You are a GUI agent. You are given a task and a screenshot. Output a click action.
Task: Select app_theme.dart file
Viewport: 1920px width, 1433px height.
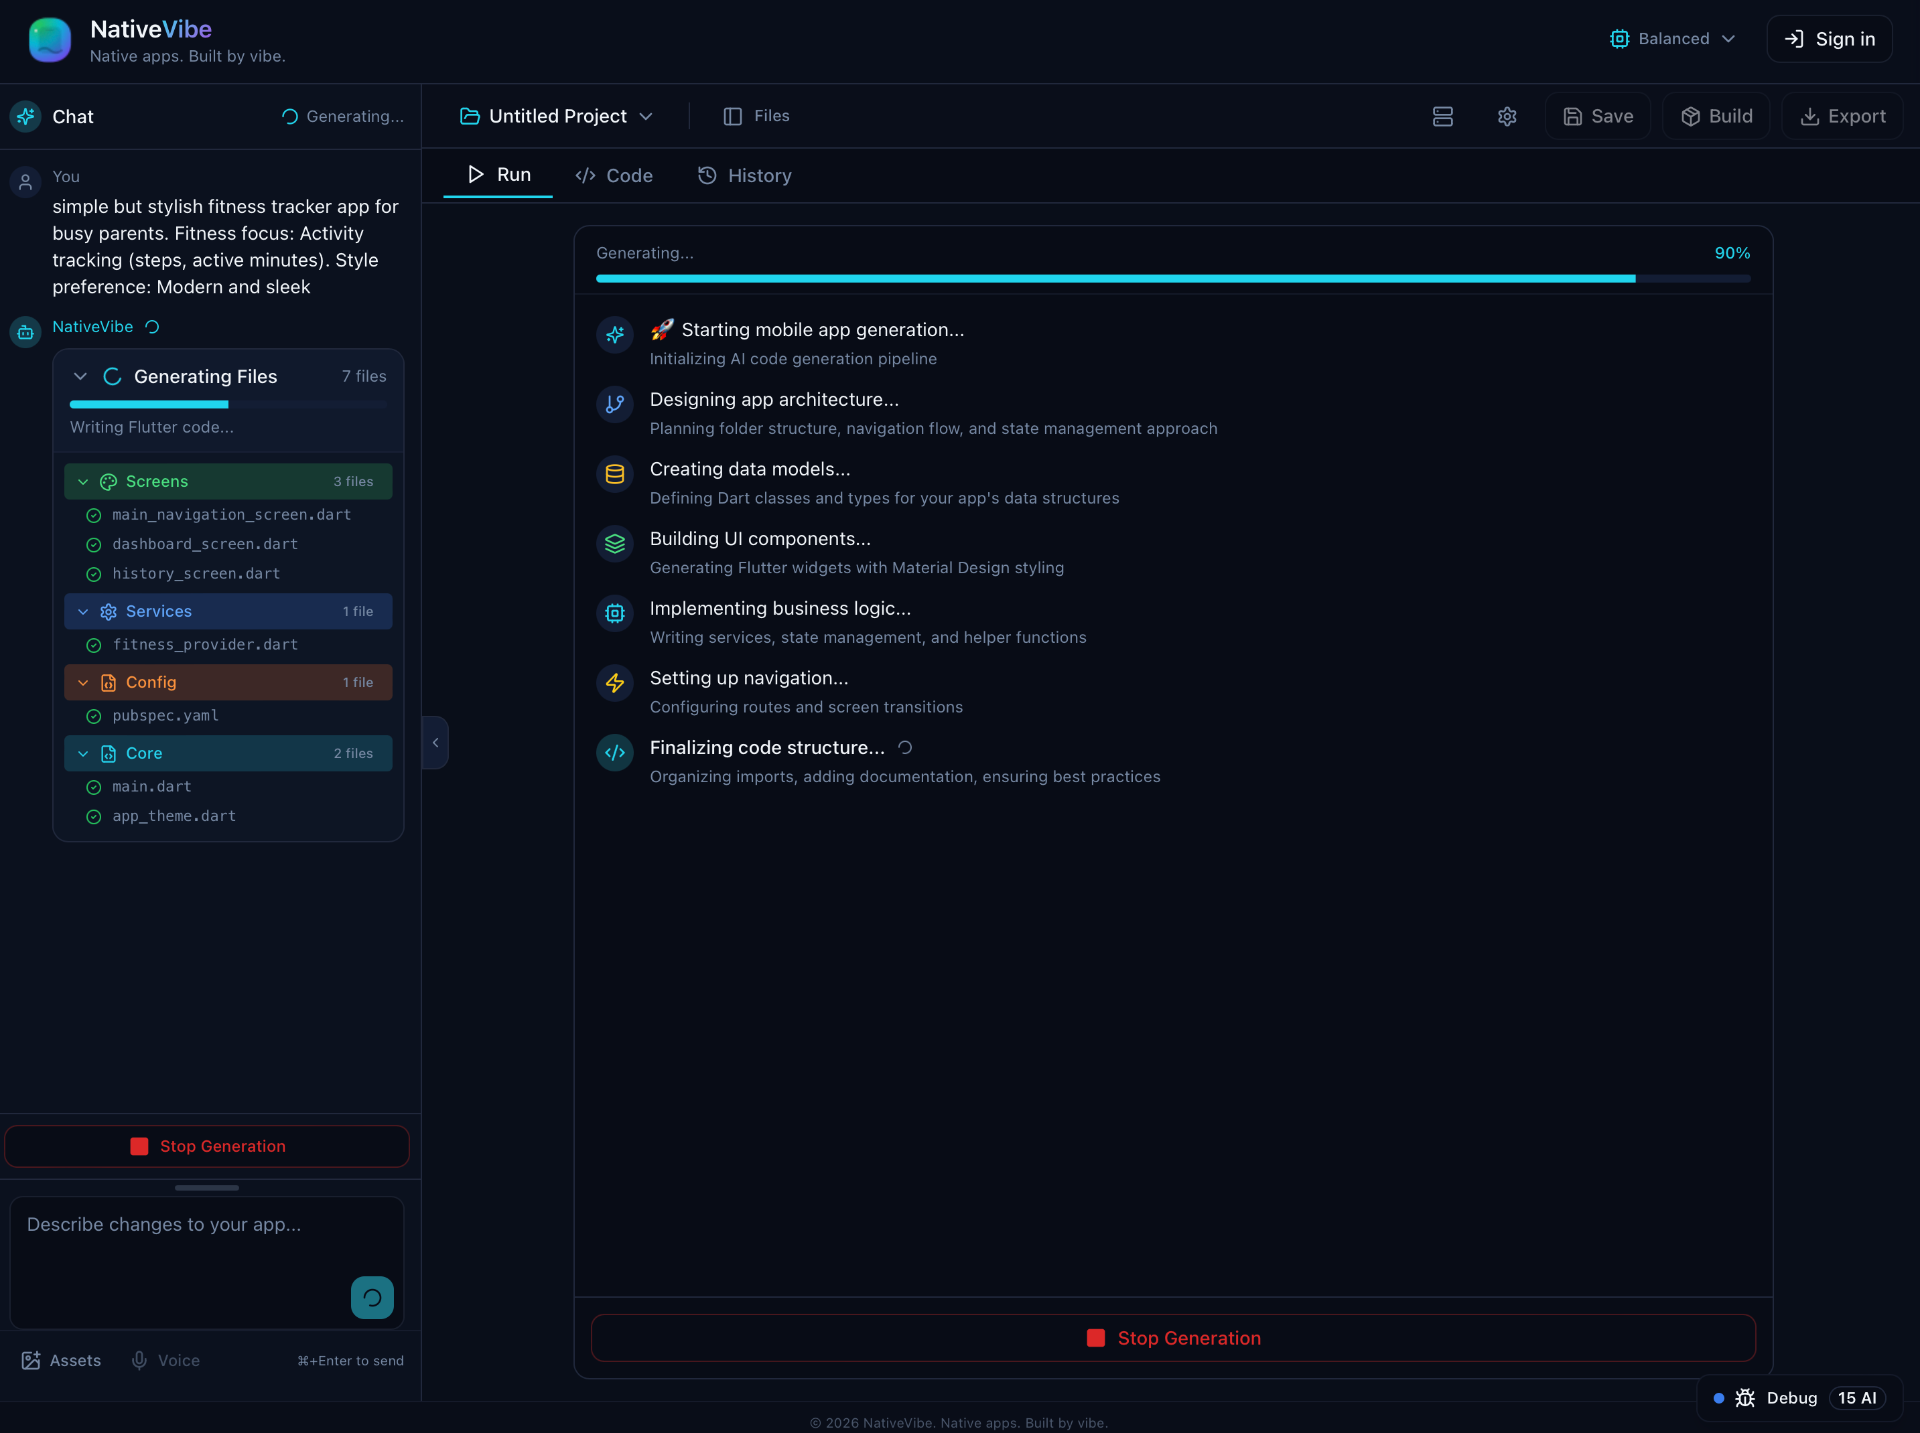pos(174,817)
